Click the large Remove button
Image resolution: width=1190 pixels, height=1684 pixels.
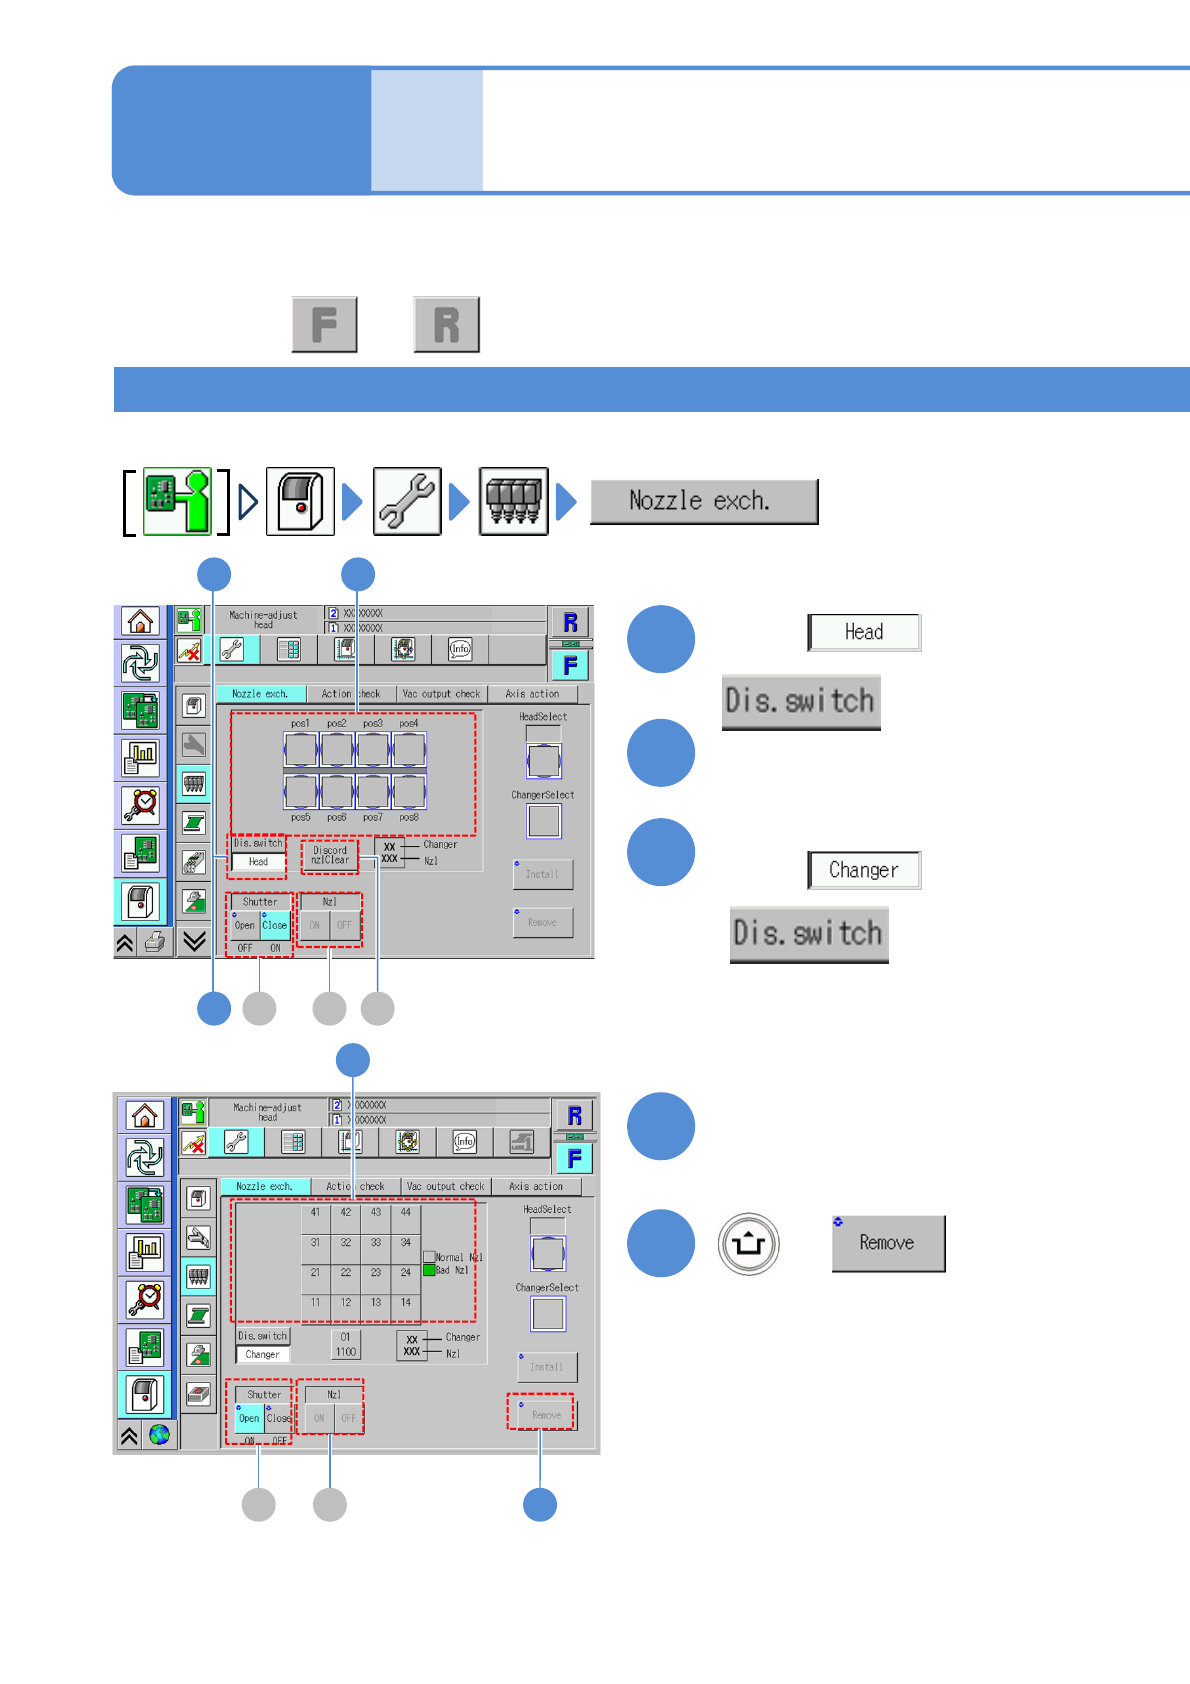tap(888, 1243)
